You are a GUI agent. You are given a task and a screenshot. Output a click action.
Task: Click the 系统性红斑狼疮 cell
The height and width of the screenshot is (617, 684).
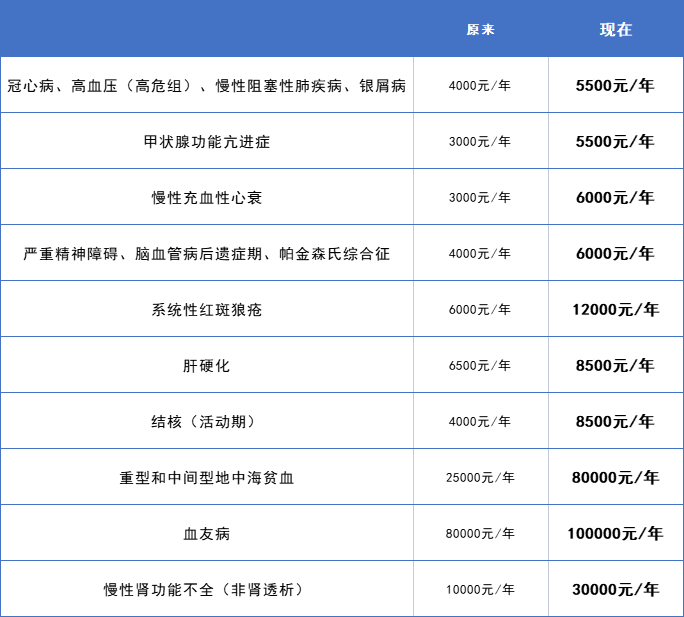click(207, 310)
